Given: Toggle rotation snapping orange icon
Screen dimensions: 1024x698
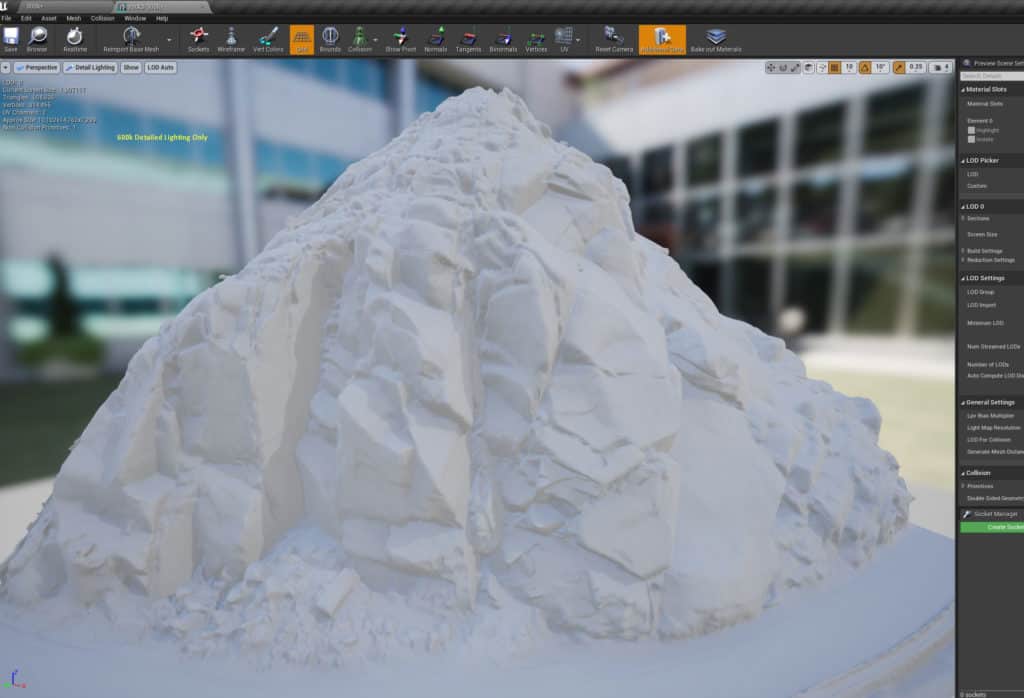Looking at the screenshot, I should 865,67.
